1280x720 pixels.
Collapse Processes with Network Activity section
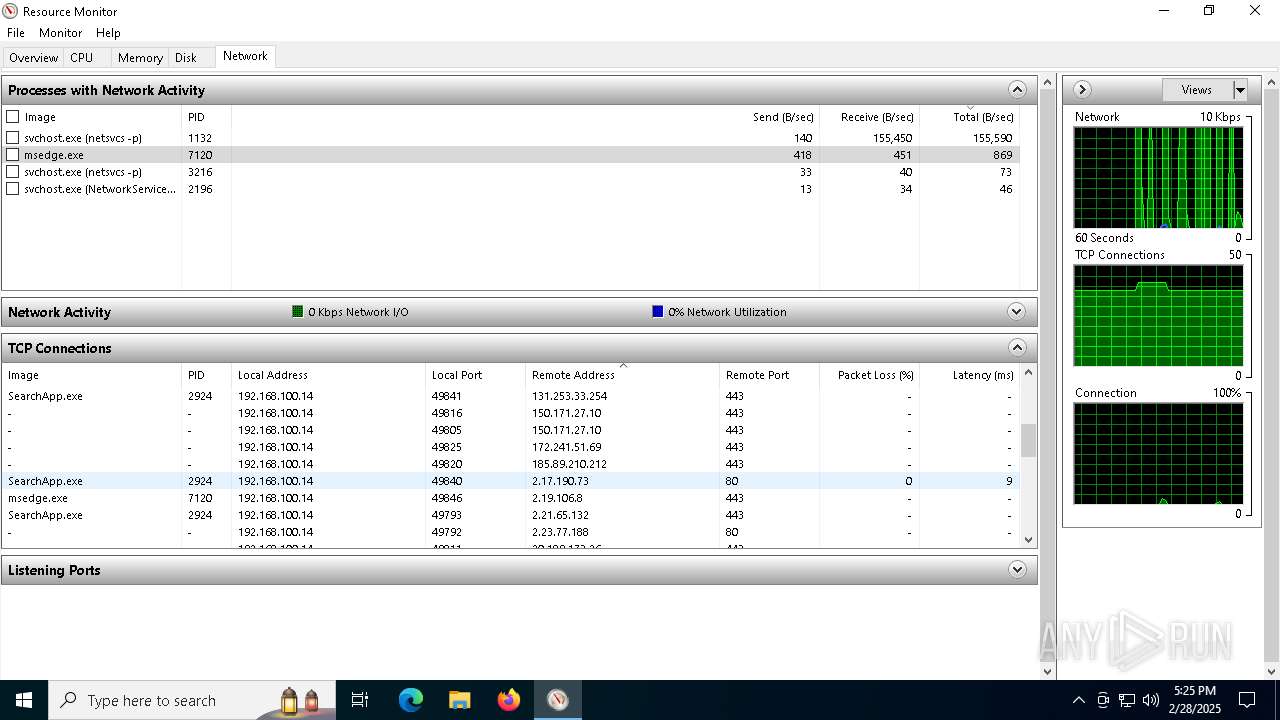tap(1017, 90)
